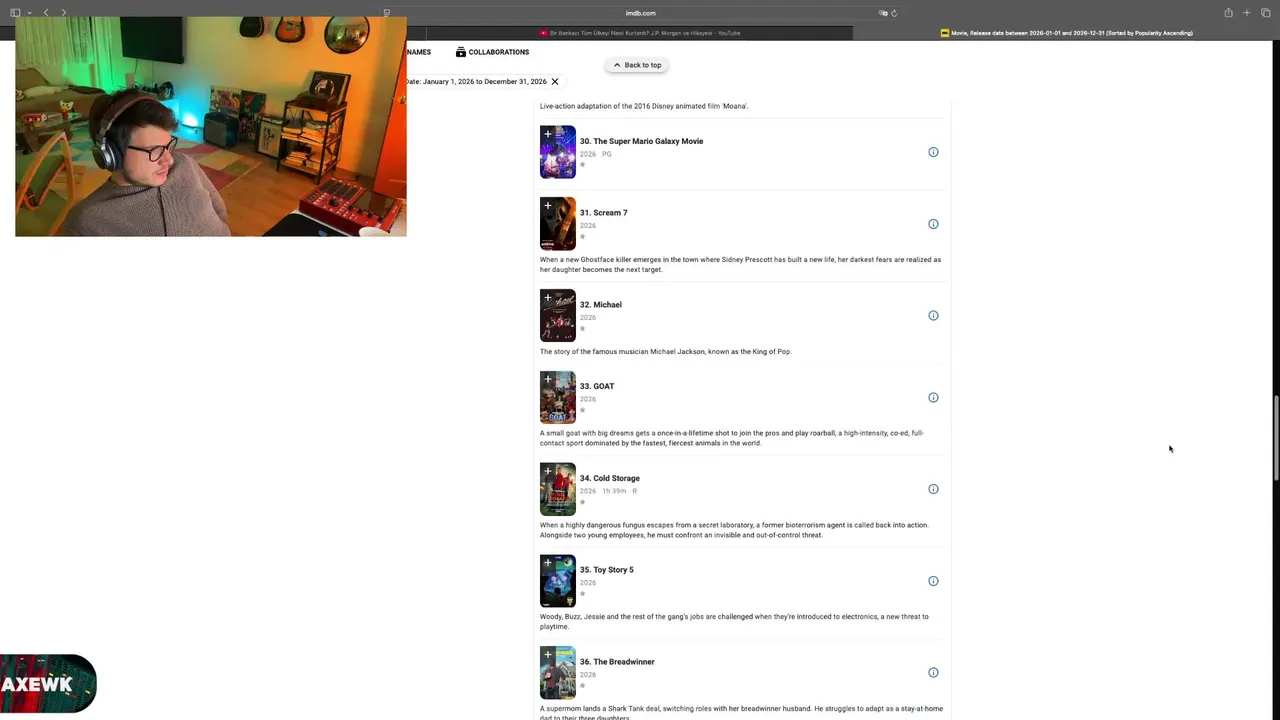1280x720 pixels.
Task: Open the Michael title link
Action: click(x=601, y=305)
